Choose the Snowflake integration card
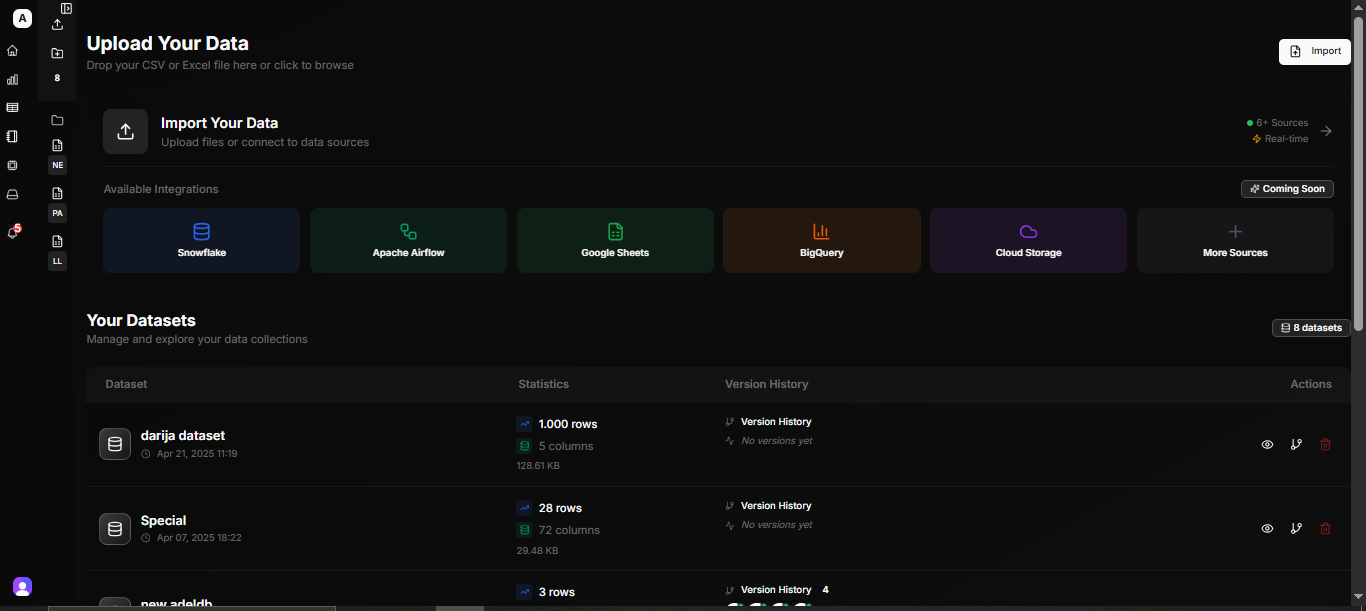The width and height of the screenshot is (1366, 611). coord(201,240)
